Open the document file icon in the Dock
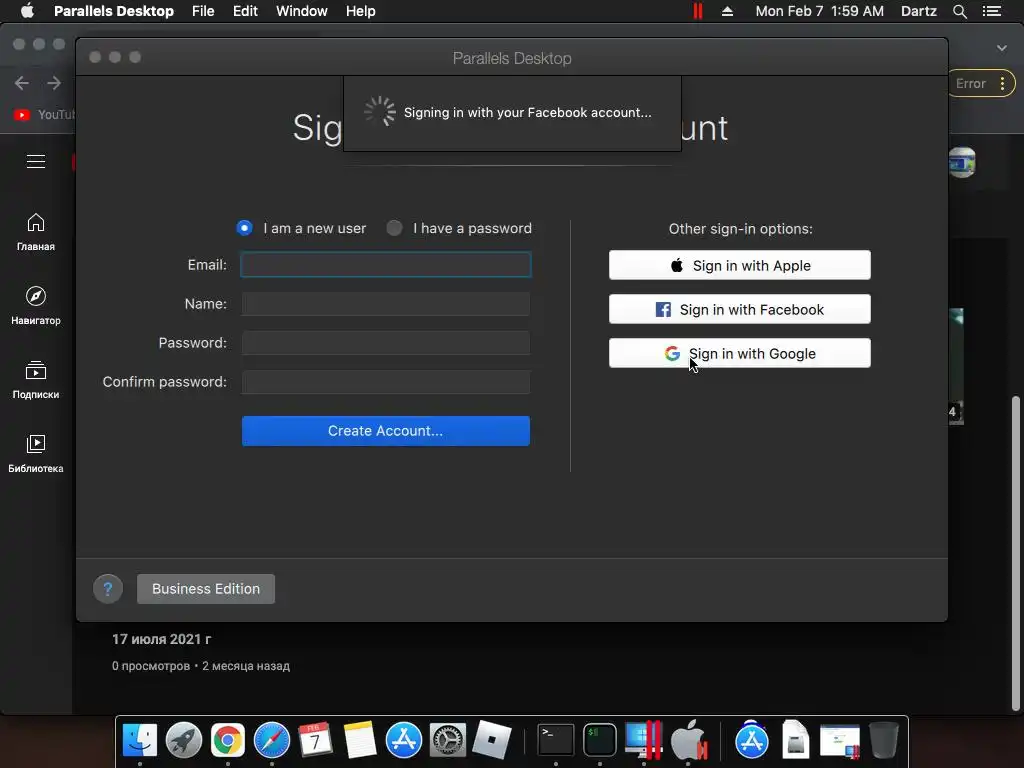The width and height of the screenshot is (1024, 768). [795, 740]
